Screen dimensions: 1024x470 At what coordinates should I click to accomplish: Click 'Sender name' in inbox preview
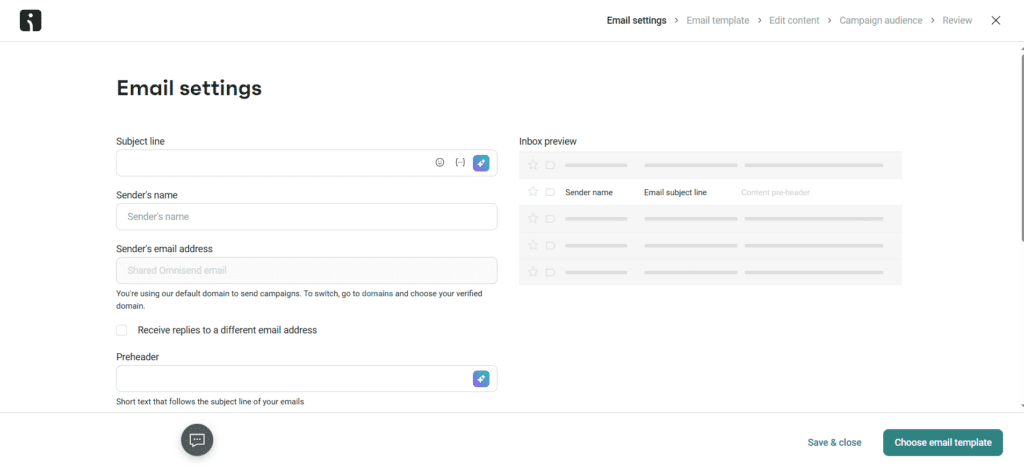[589, 193]
